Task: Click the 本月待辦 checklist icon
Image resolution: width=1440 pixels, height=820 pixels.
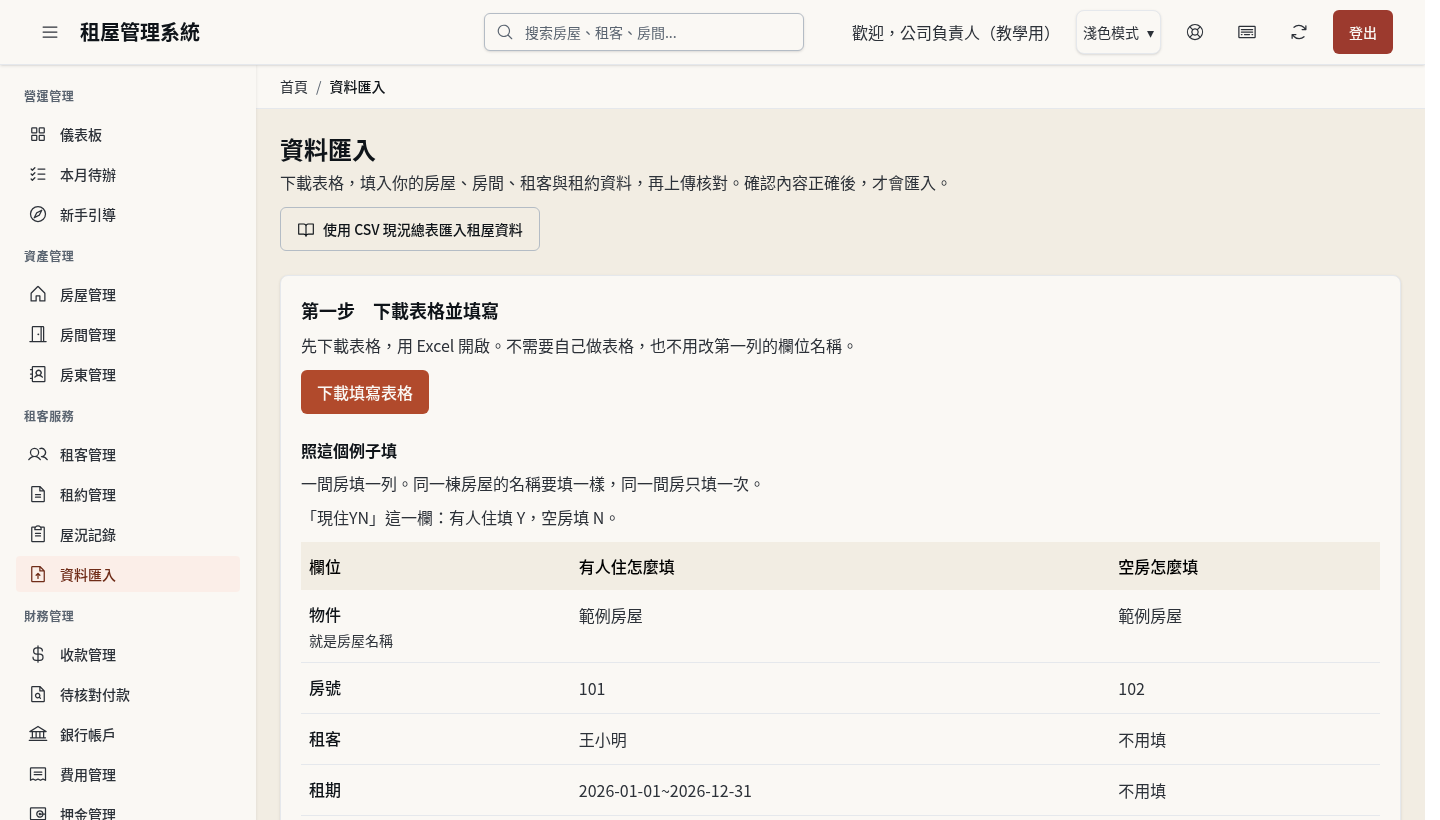Action: (x=38, y=174)
